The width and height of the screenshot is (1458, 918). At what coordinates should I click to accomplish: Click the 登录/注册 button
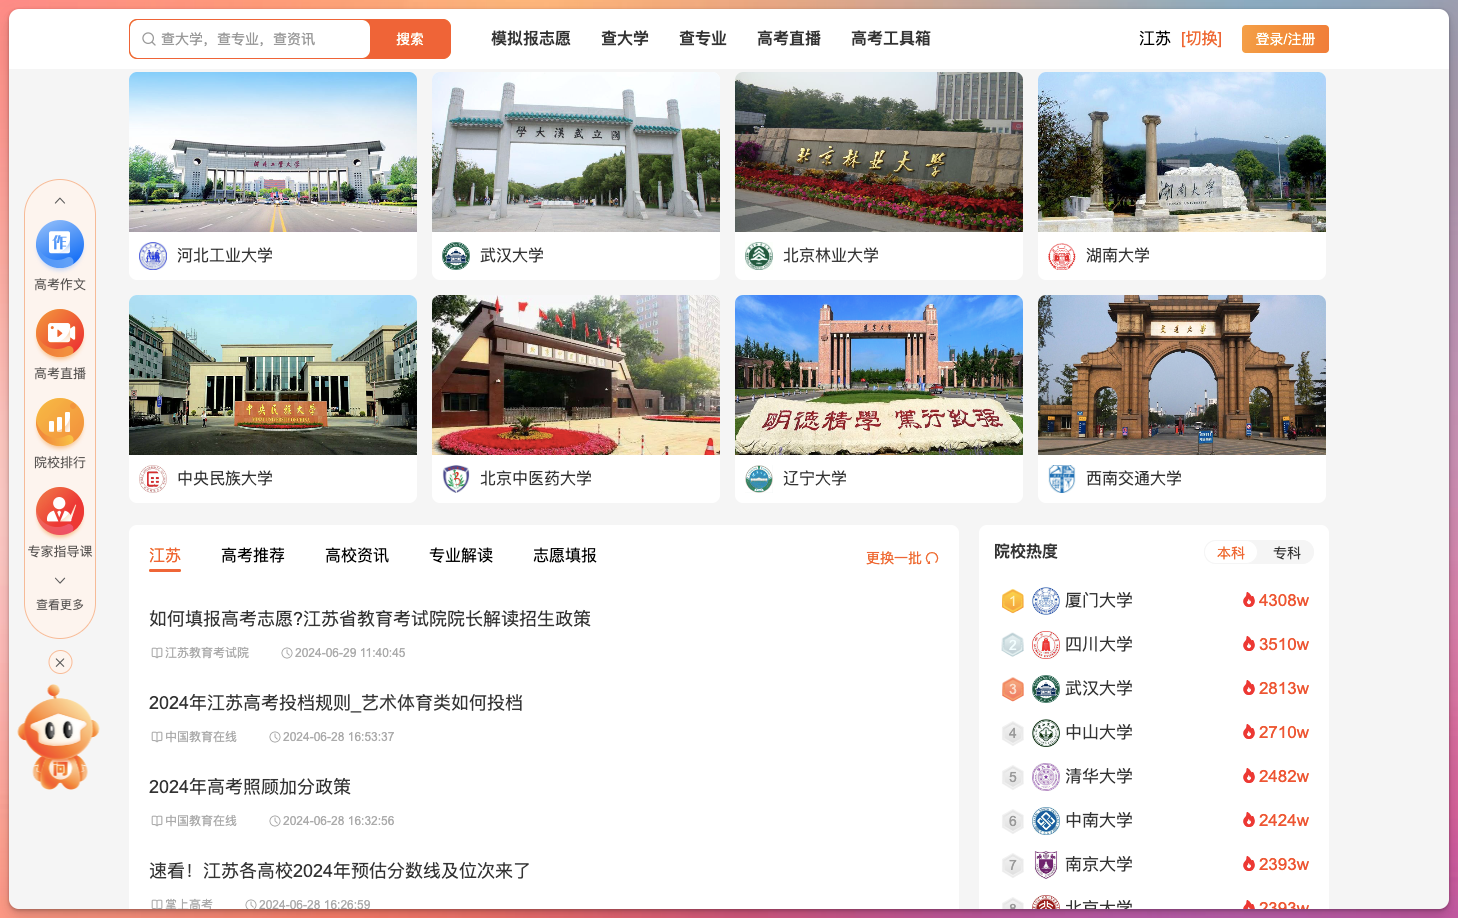click(1285, 39)
